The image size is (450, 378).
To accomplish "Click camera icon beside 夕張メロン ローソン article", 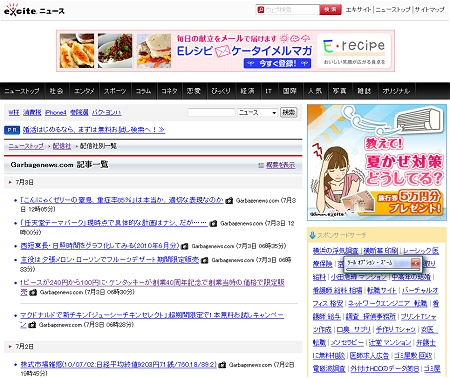I will (x=205, y=260).
